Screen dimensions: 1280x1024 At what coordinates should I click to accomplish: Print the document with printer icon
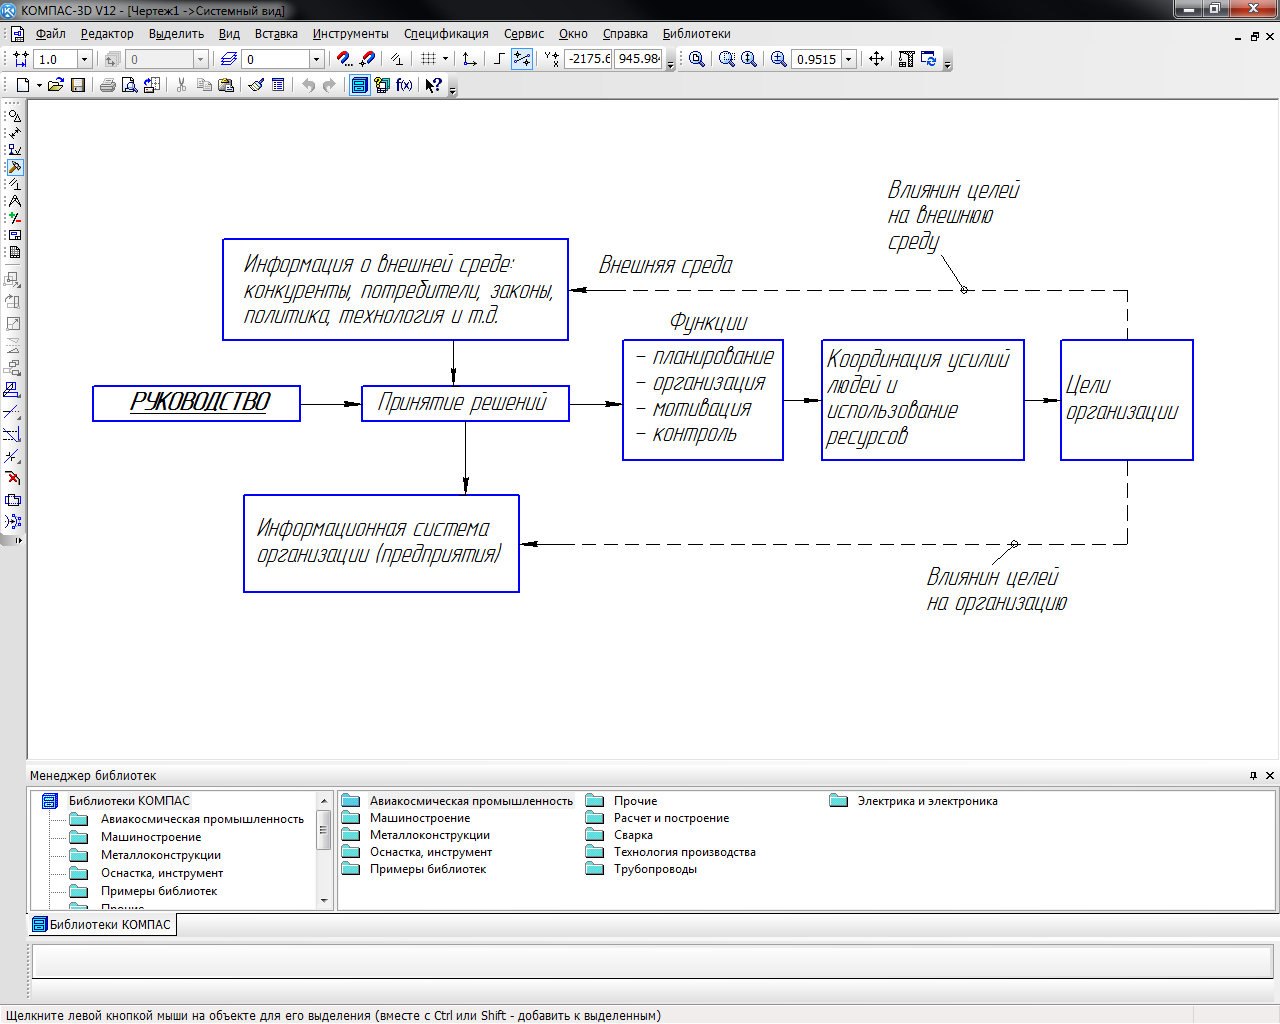coord(107,85)
